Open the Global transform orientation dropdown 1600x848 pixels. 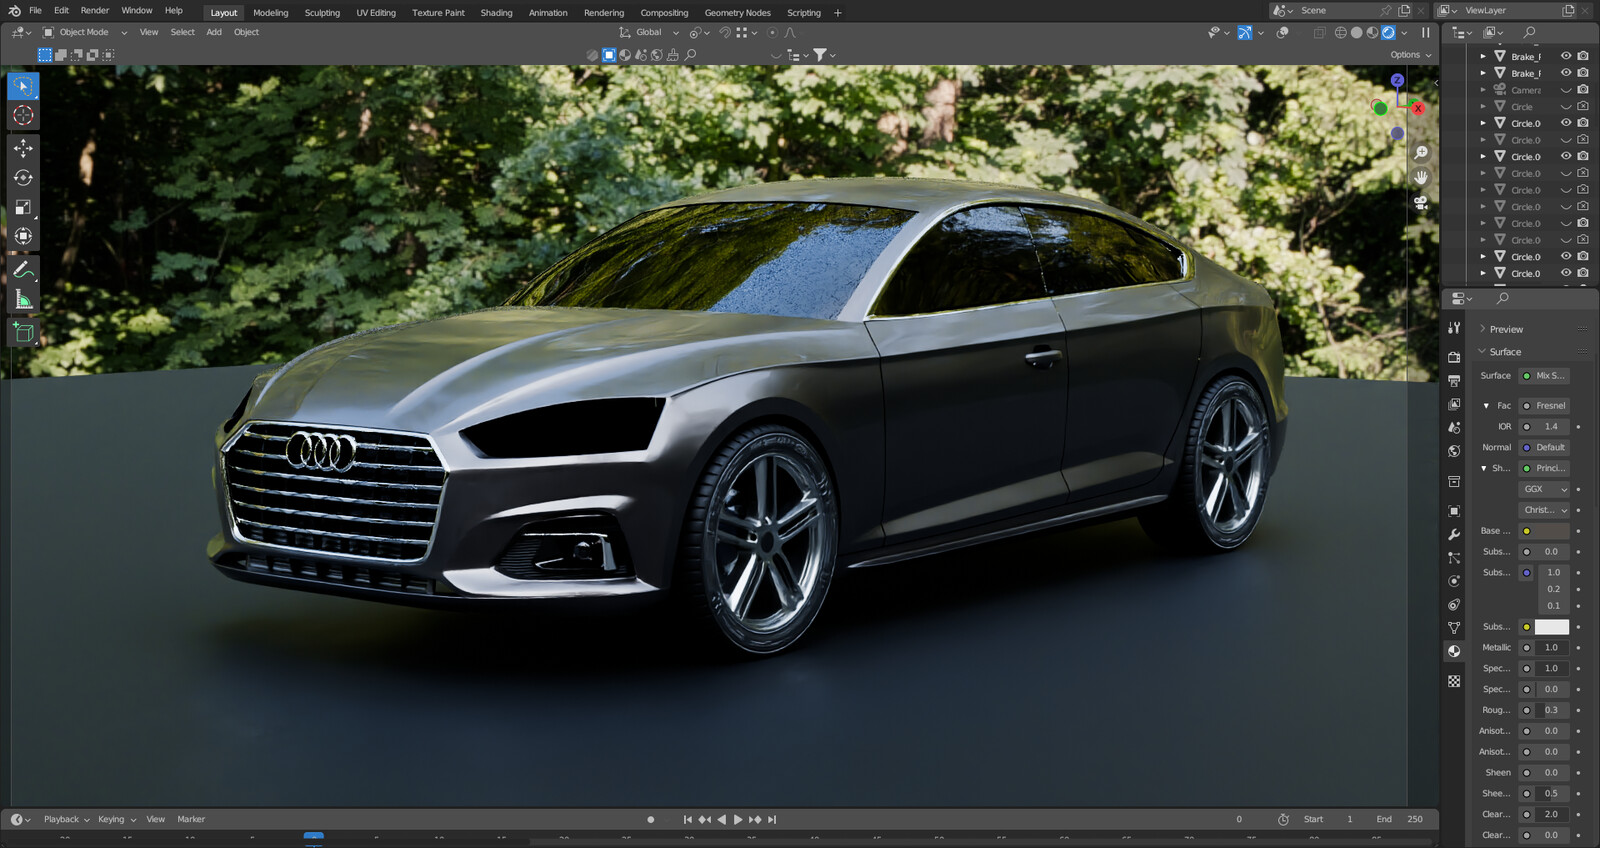[649, 32]
